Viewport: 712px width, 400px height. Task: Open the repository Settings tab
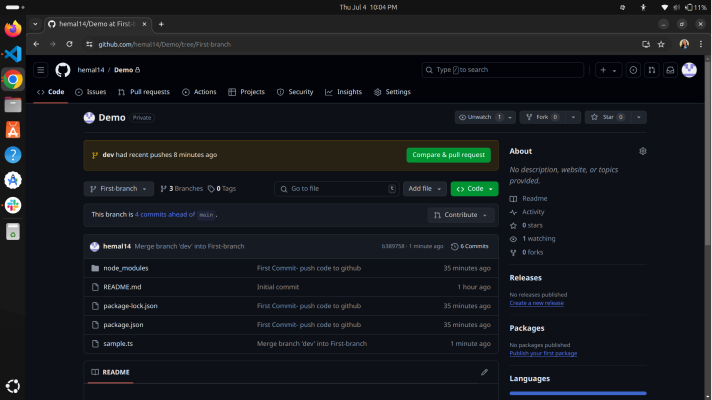[x=393, y=92]
